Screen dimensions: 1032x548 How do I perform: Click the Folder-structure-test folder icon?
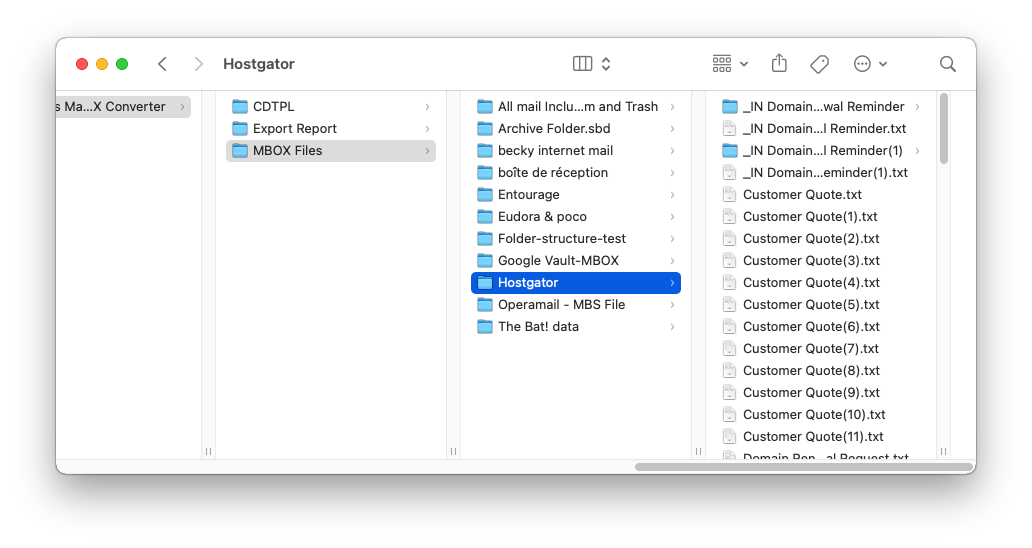pos(485,238)
